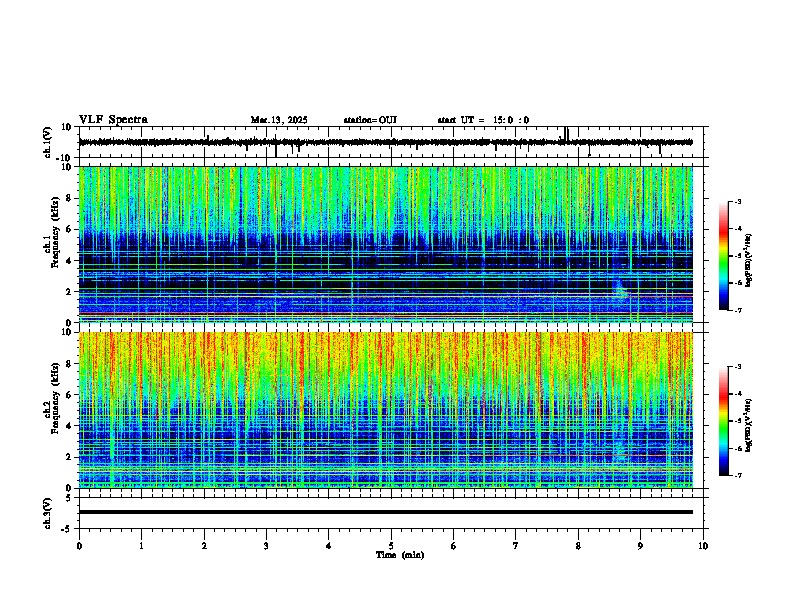This screenshot has height=612, width=792.
Task: Click the ch.2 PSD color scale bar
Action: click(724, 421)
